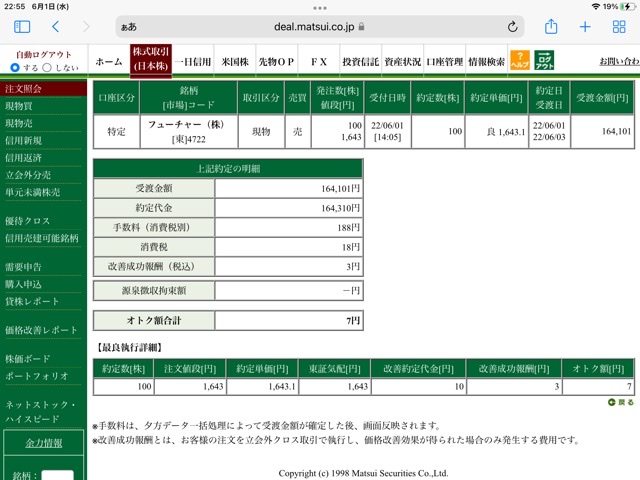Open the multitasking three-dot menu at the top
This screenshot has height=480, width=640.
click(320, 8)
